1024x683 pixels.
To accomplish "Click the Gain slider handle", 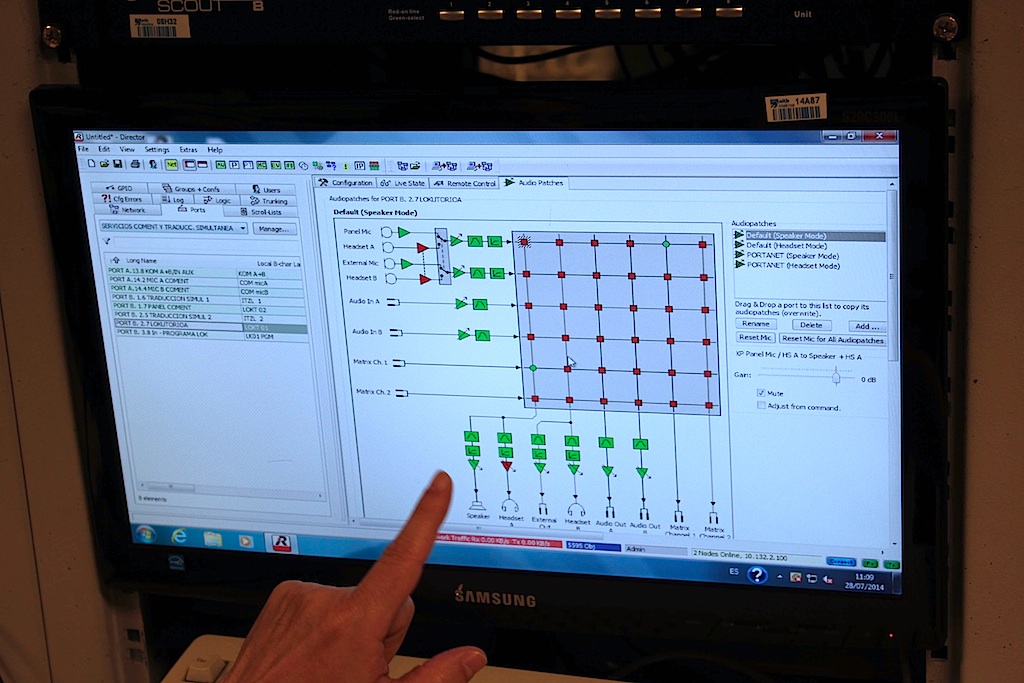I will (x=836, y=377).
